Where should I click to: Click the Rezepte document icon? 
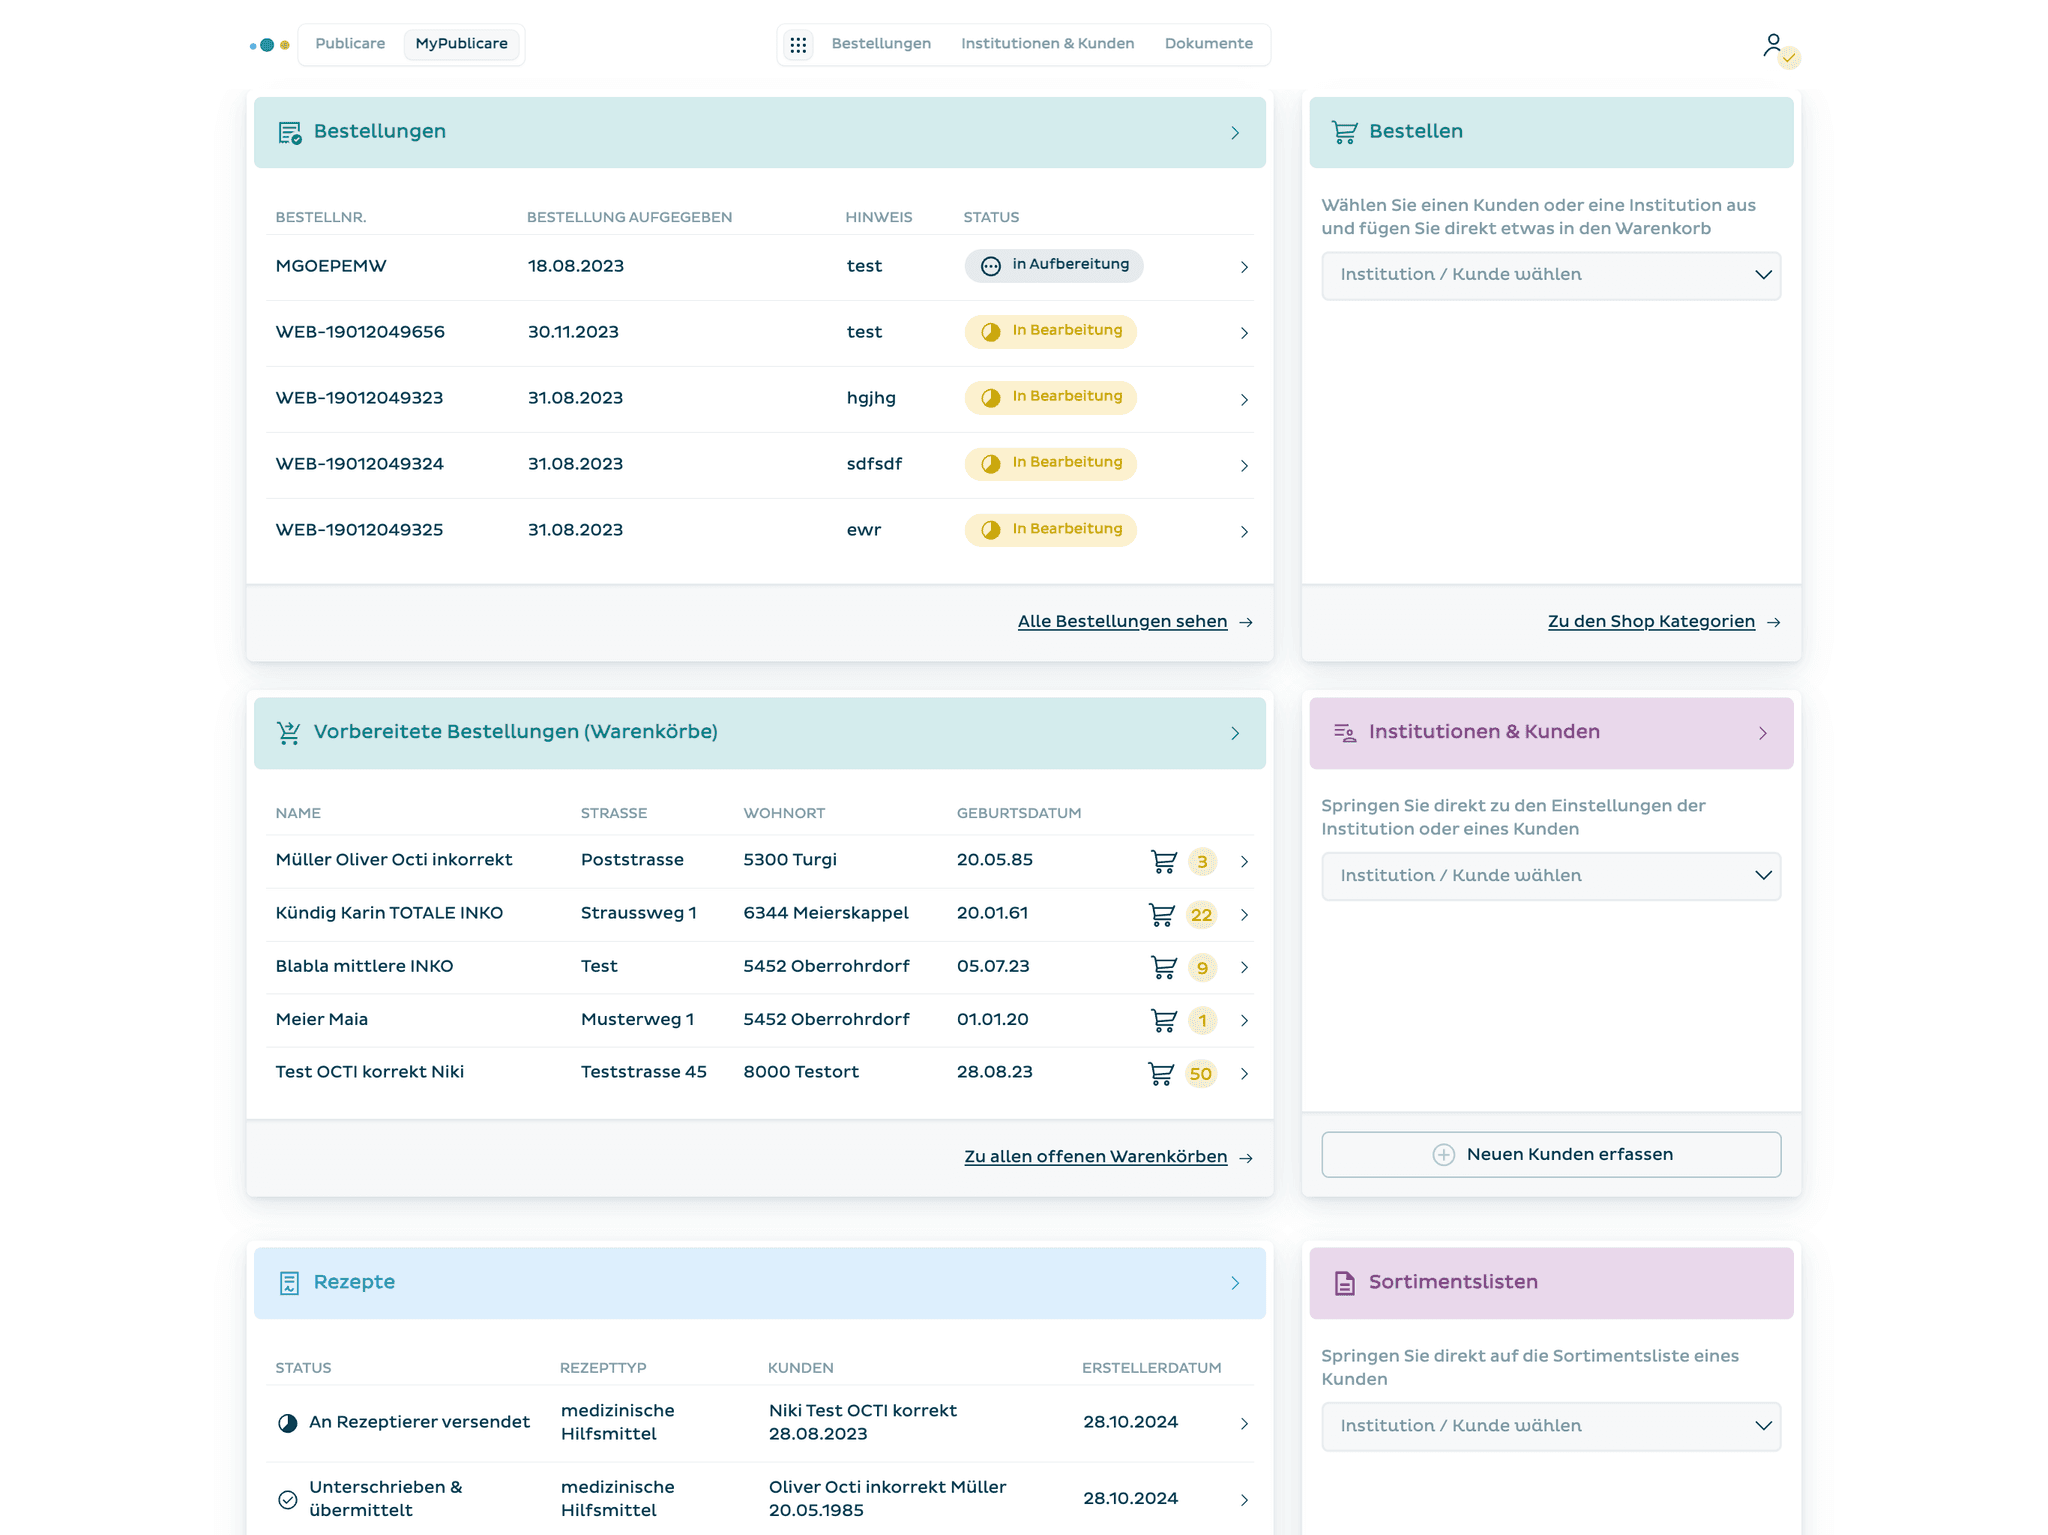290,1283
